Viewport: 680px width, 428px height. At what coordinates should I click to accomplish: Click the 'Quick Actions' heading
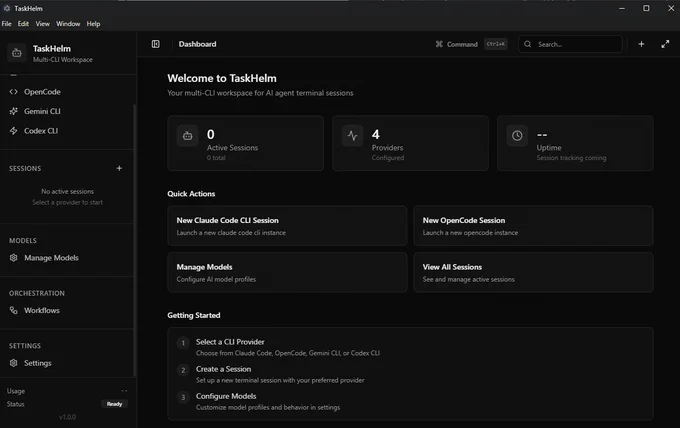(x=191, y=194)
